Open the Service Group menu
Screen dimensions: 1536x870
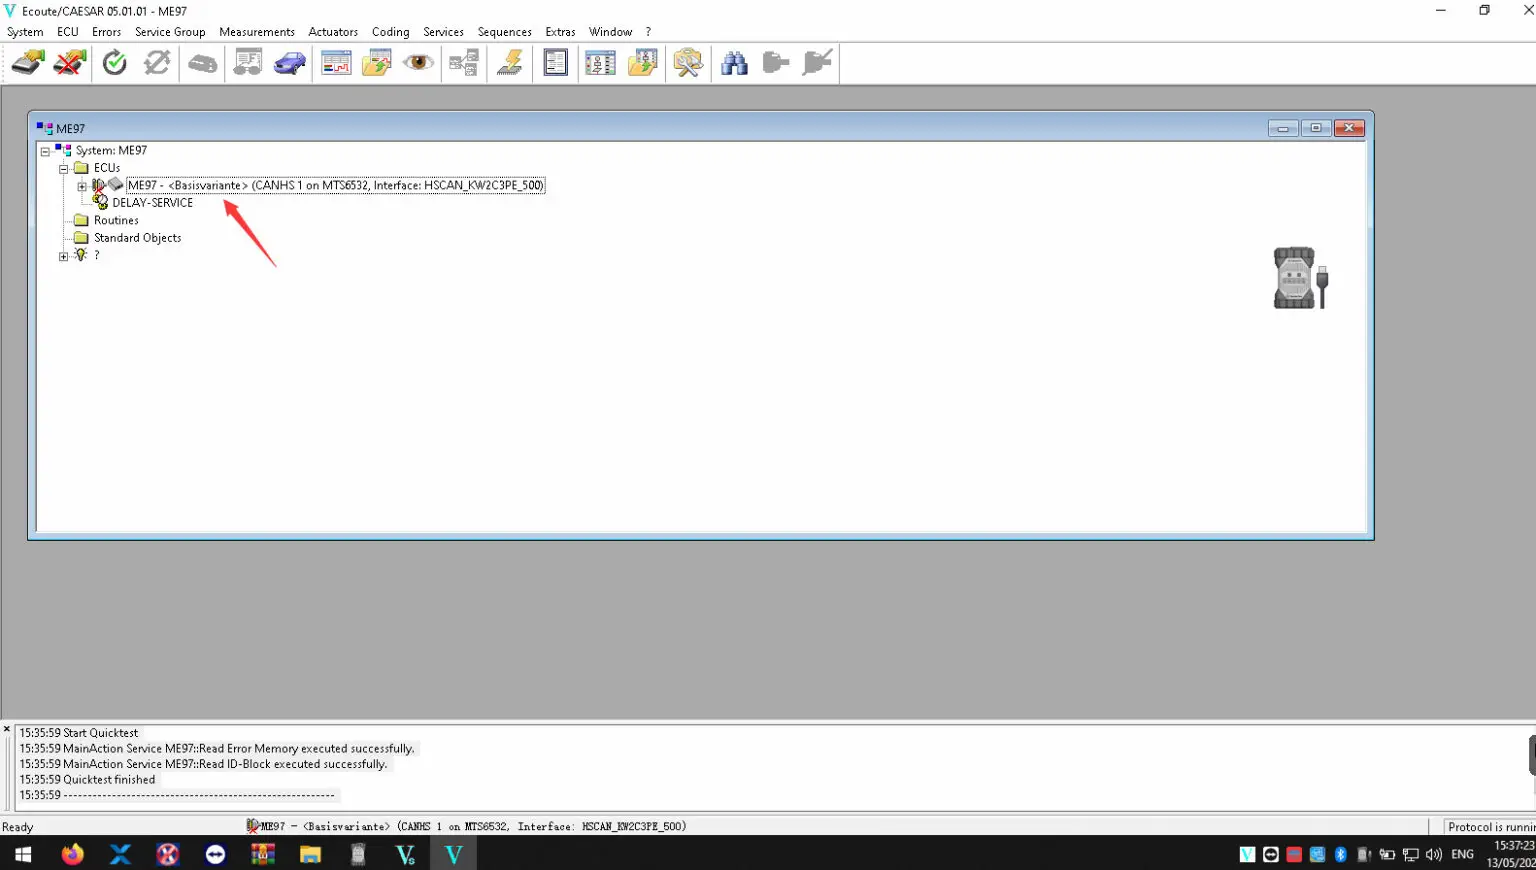point(170,32)
